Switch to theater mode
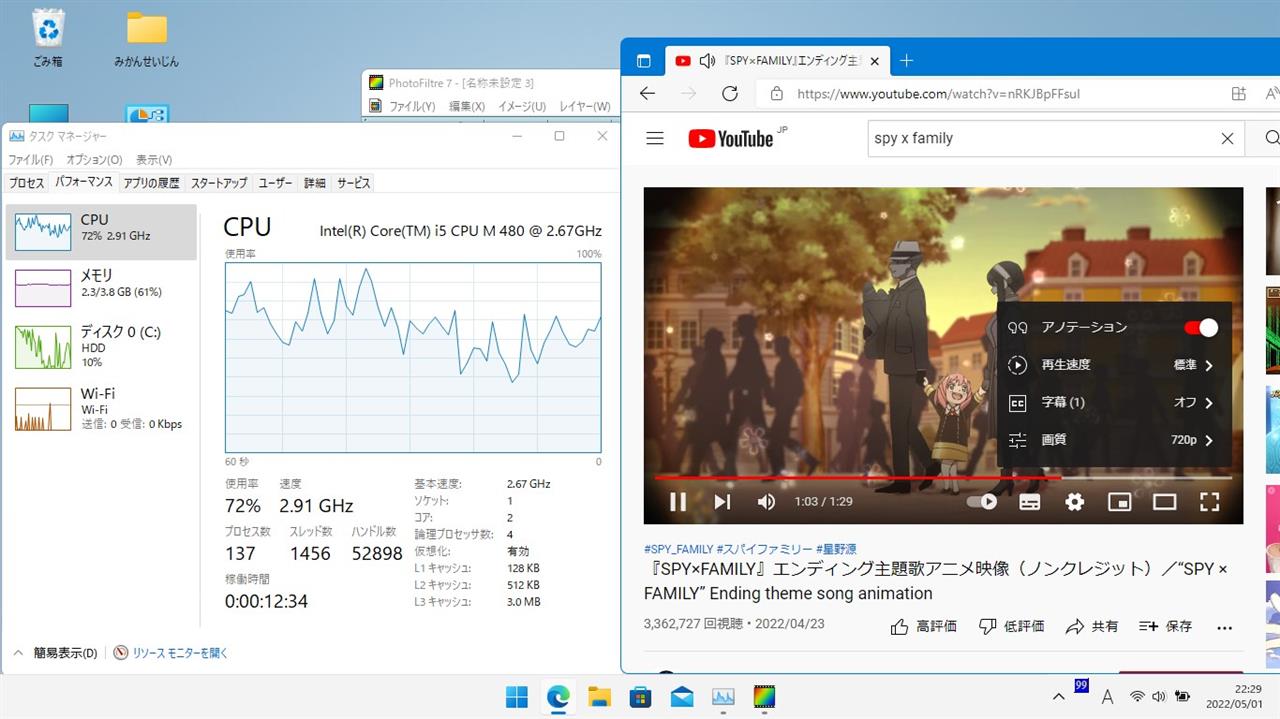 click(x=1165, y=502)
